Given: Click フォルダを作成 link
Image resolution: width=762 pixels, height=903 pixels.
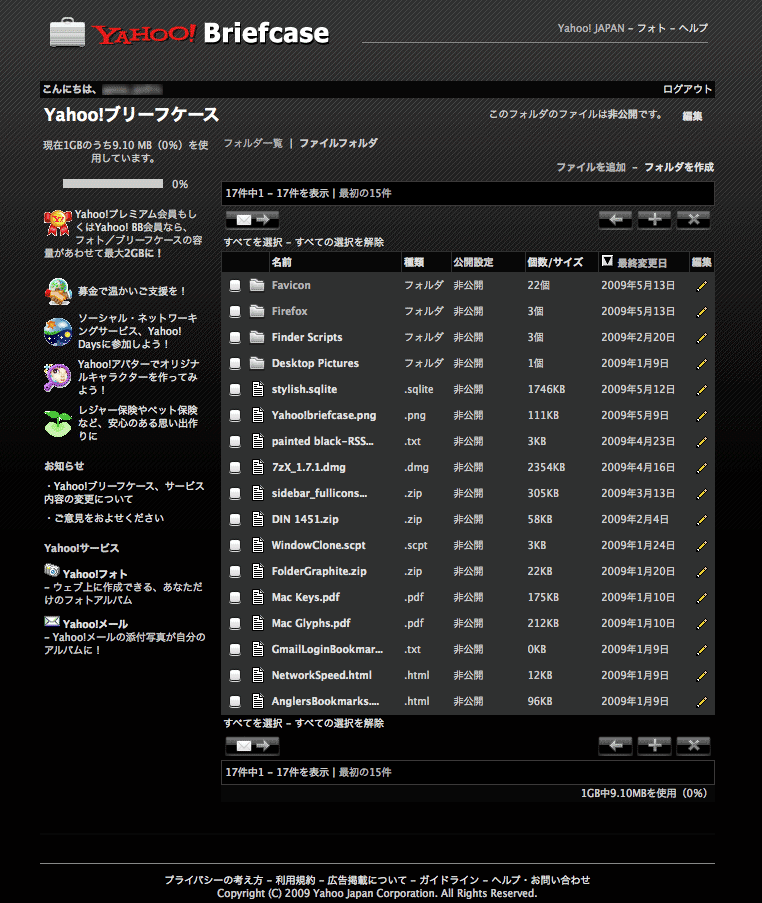Looking at the screenshot, I should 679,167.
